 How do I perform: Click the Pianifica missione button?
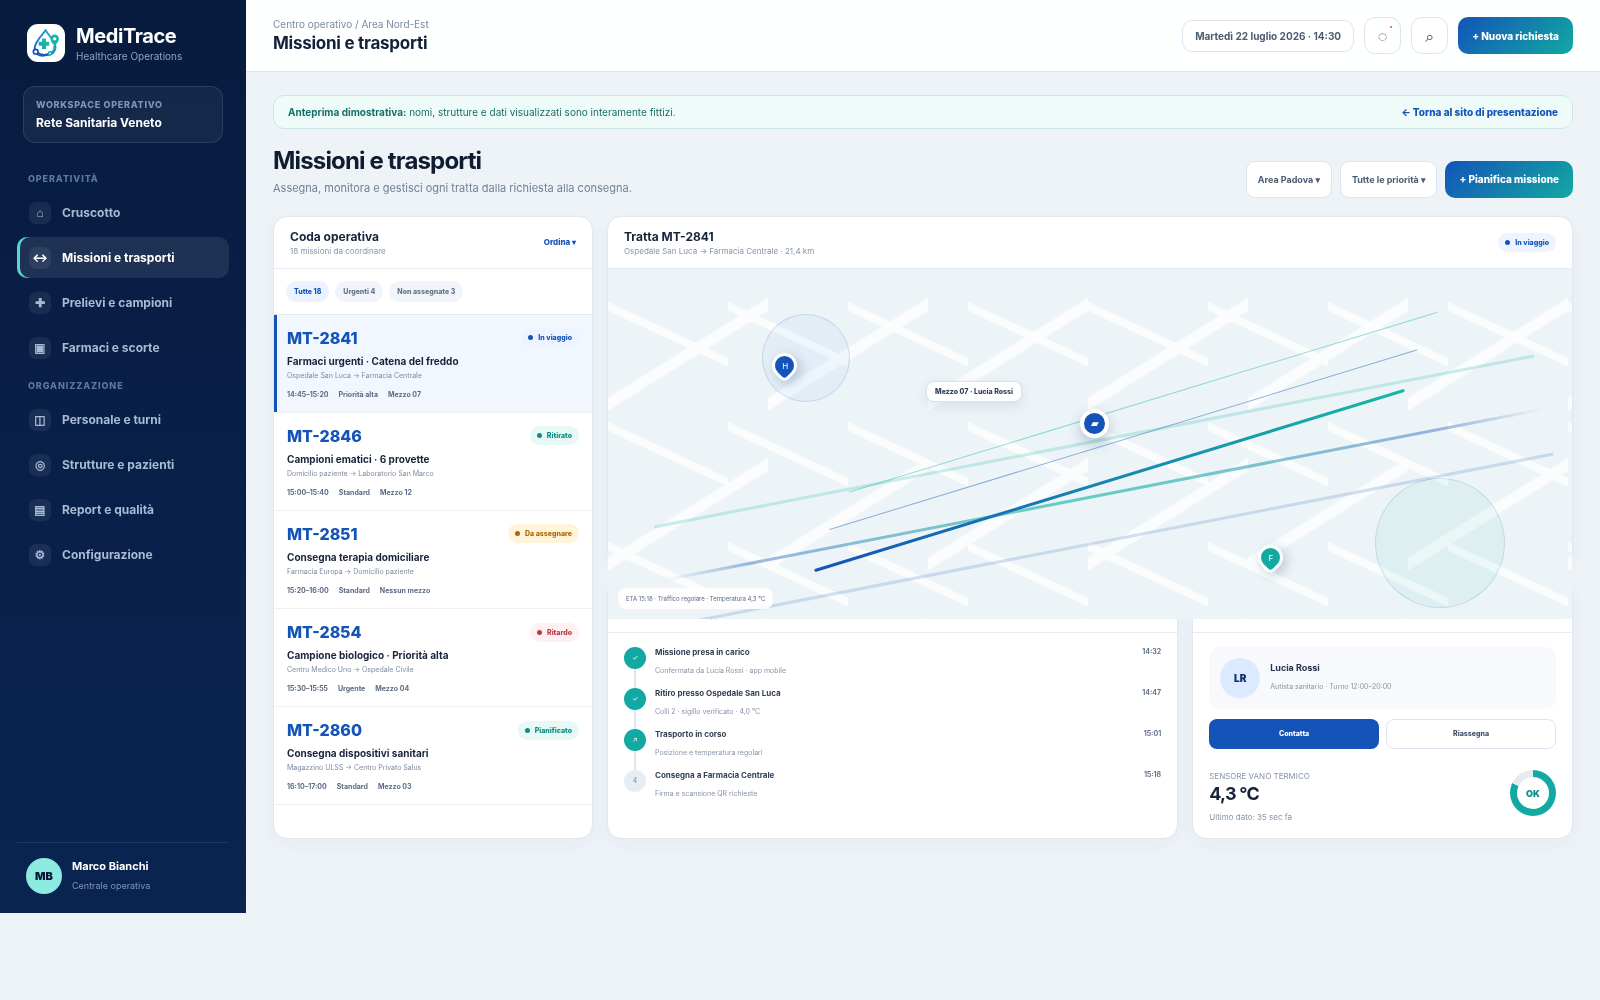point(1509,180)
